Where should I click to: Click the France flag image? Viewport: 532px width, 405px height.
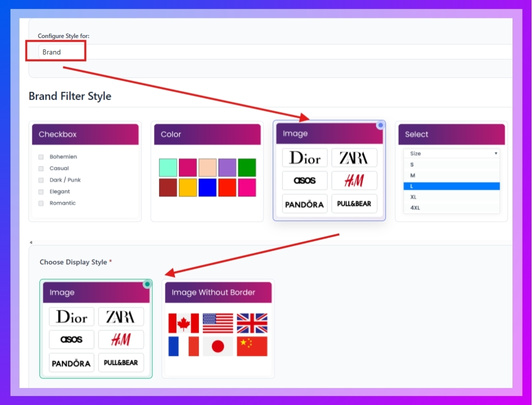[184, 346]
